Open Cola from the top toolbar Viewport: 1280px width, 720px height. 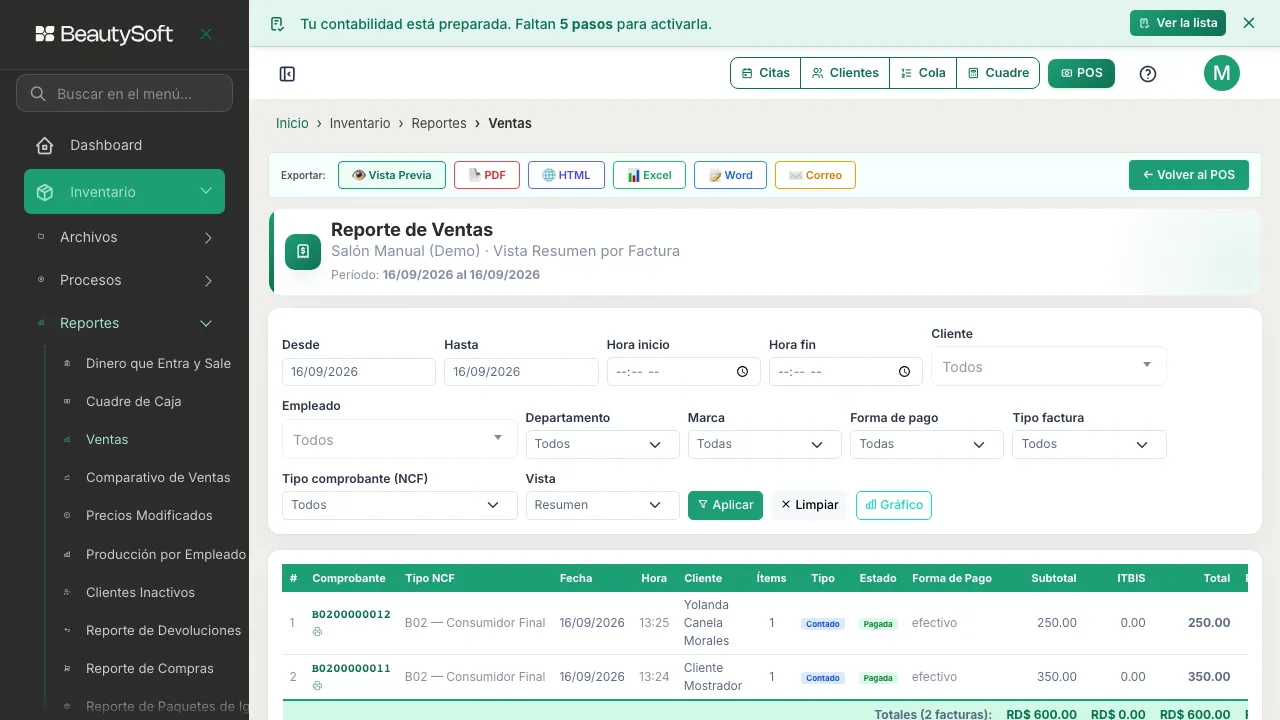[x=923, y=73]
